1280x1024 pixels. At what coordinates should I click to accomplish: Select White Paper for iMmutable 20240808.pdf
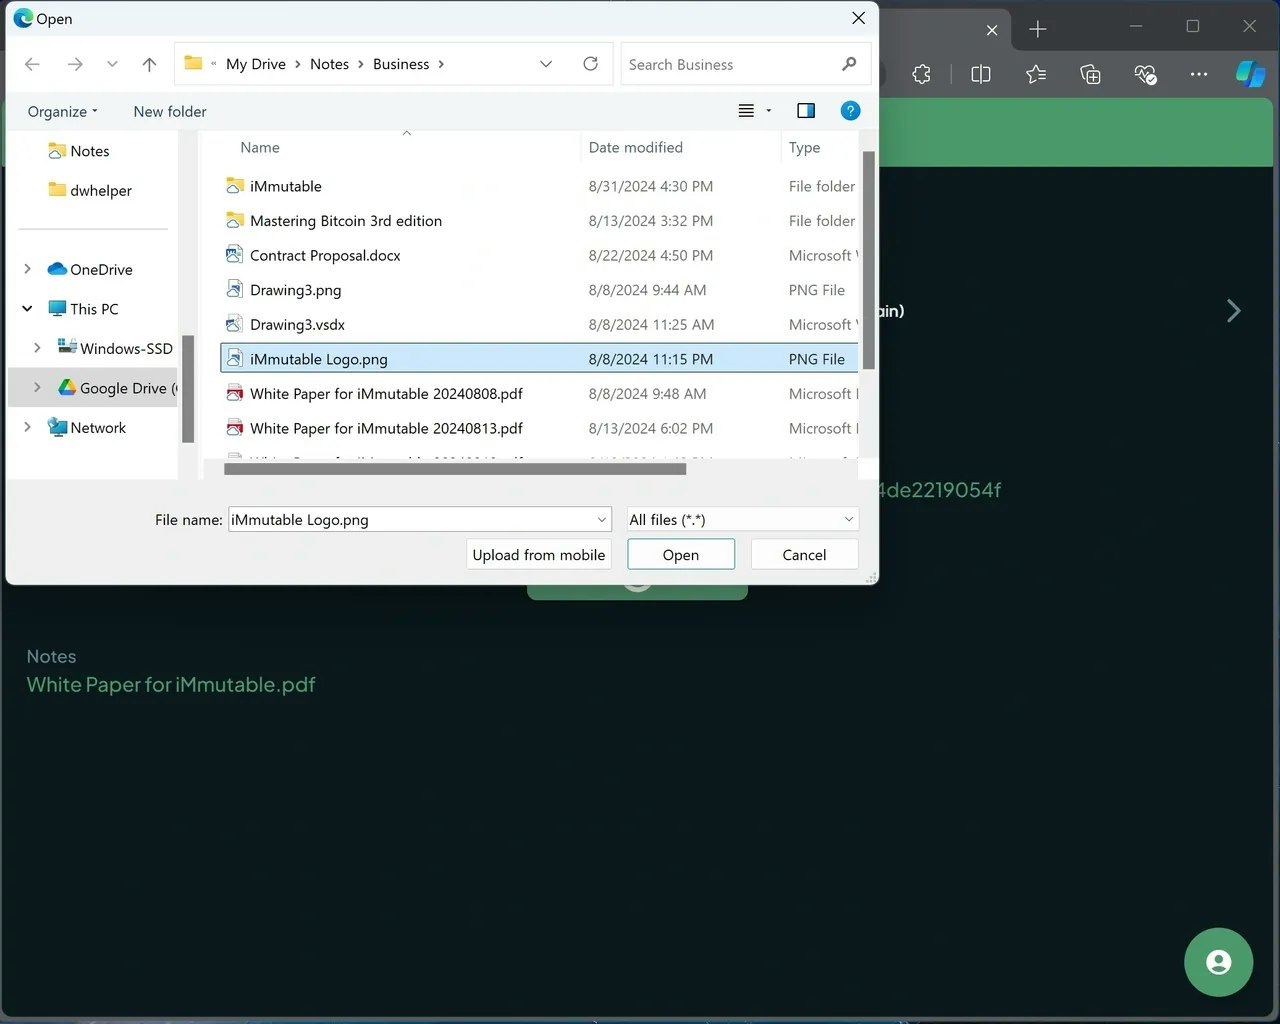pos(539,394)
